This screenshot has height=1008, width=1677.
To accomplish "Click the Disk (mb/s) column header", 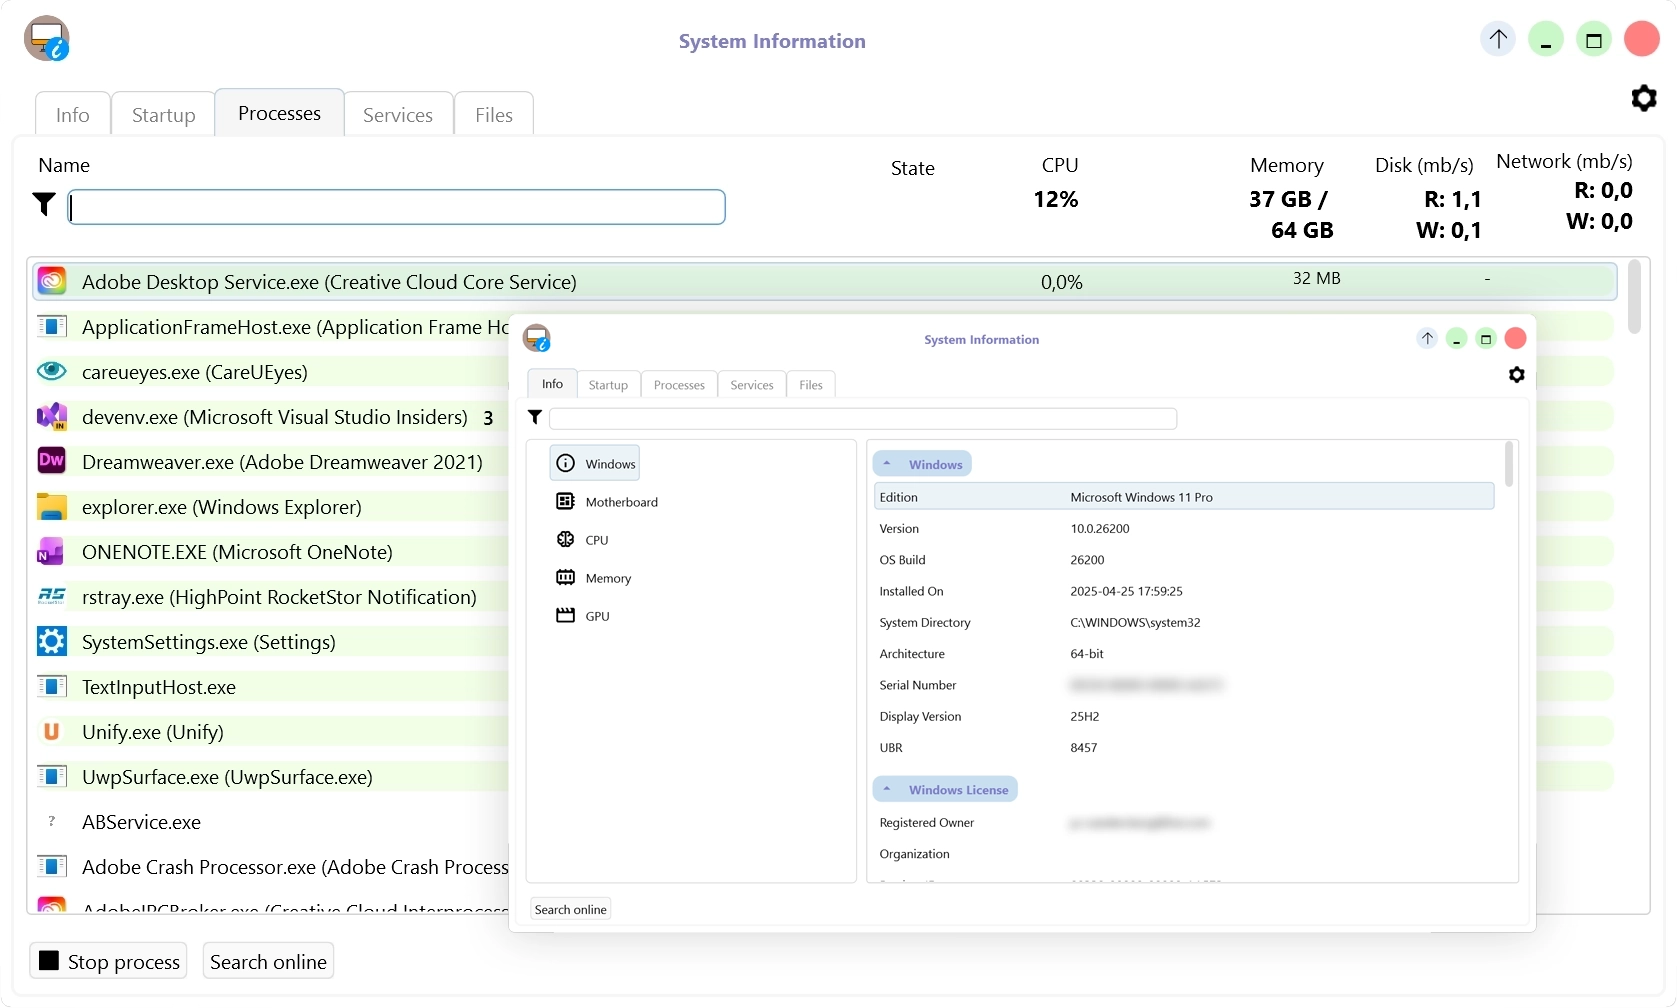I will [1424, 165].
